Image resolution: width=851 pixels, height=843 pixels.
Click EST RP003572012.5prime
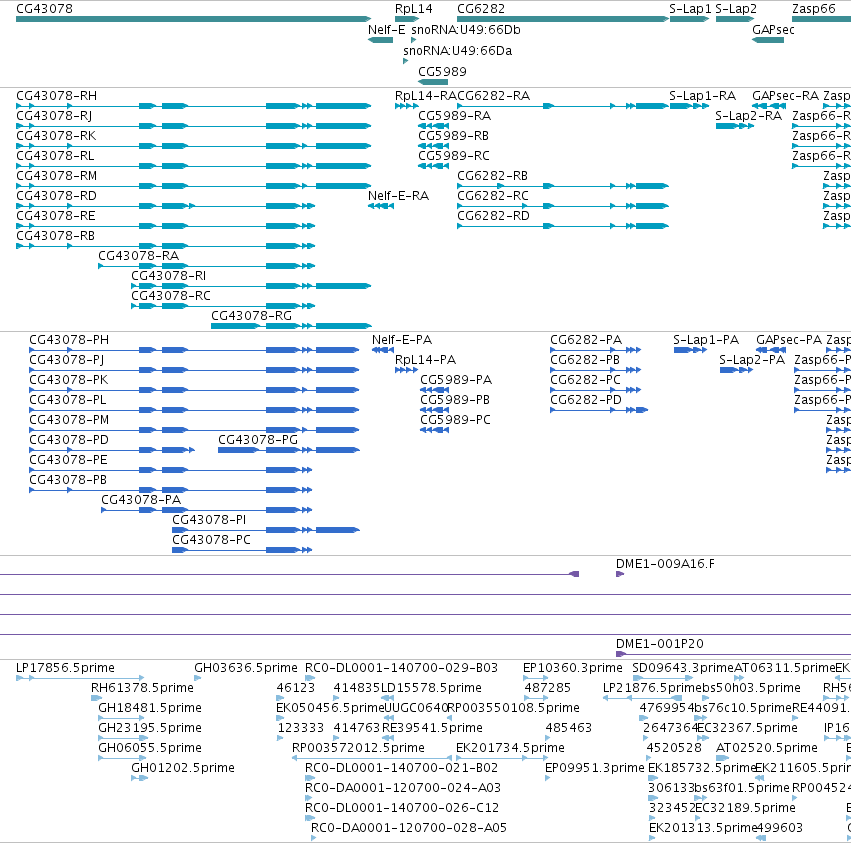coord(358,748)
